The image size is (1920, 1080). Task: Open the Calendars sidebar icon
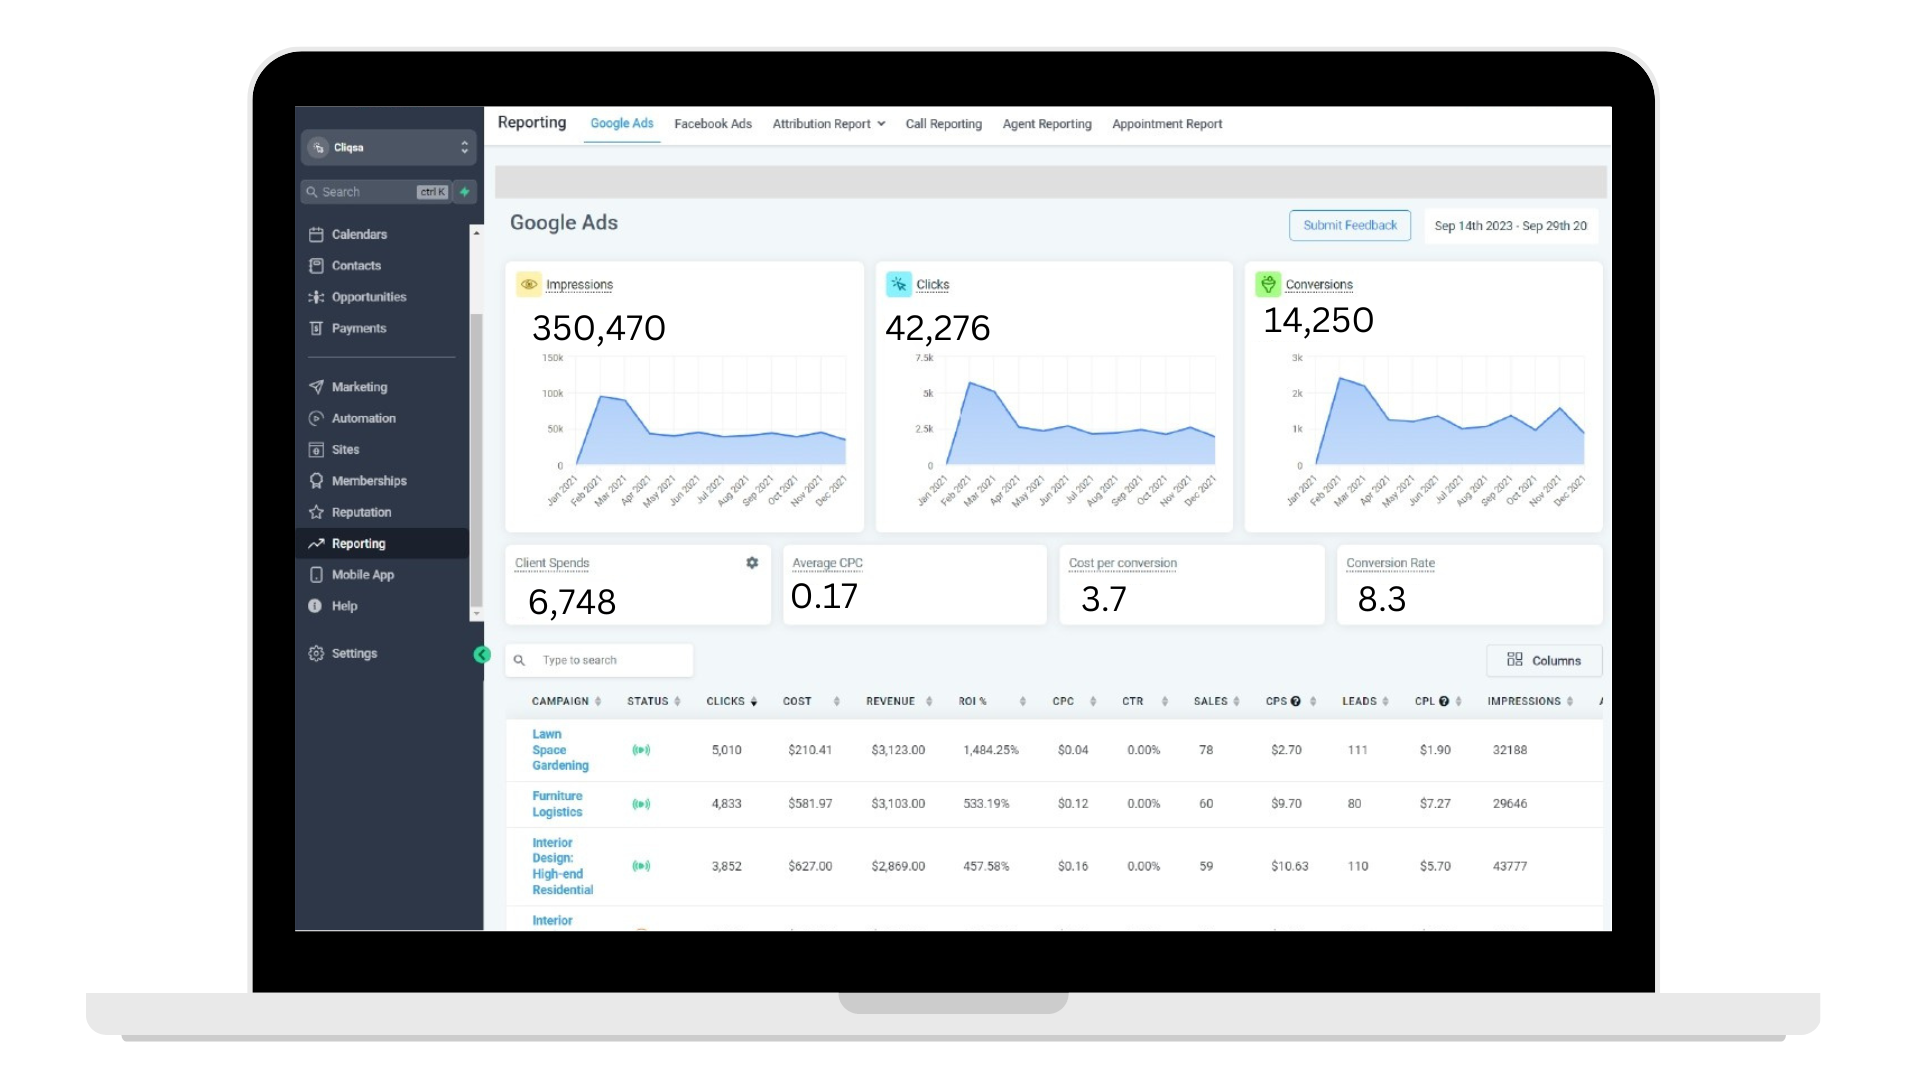(316, 234)
